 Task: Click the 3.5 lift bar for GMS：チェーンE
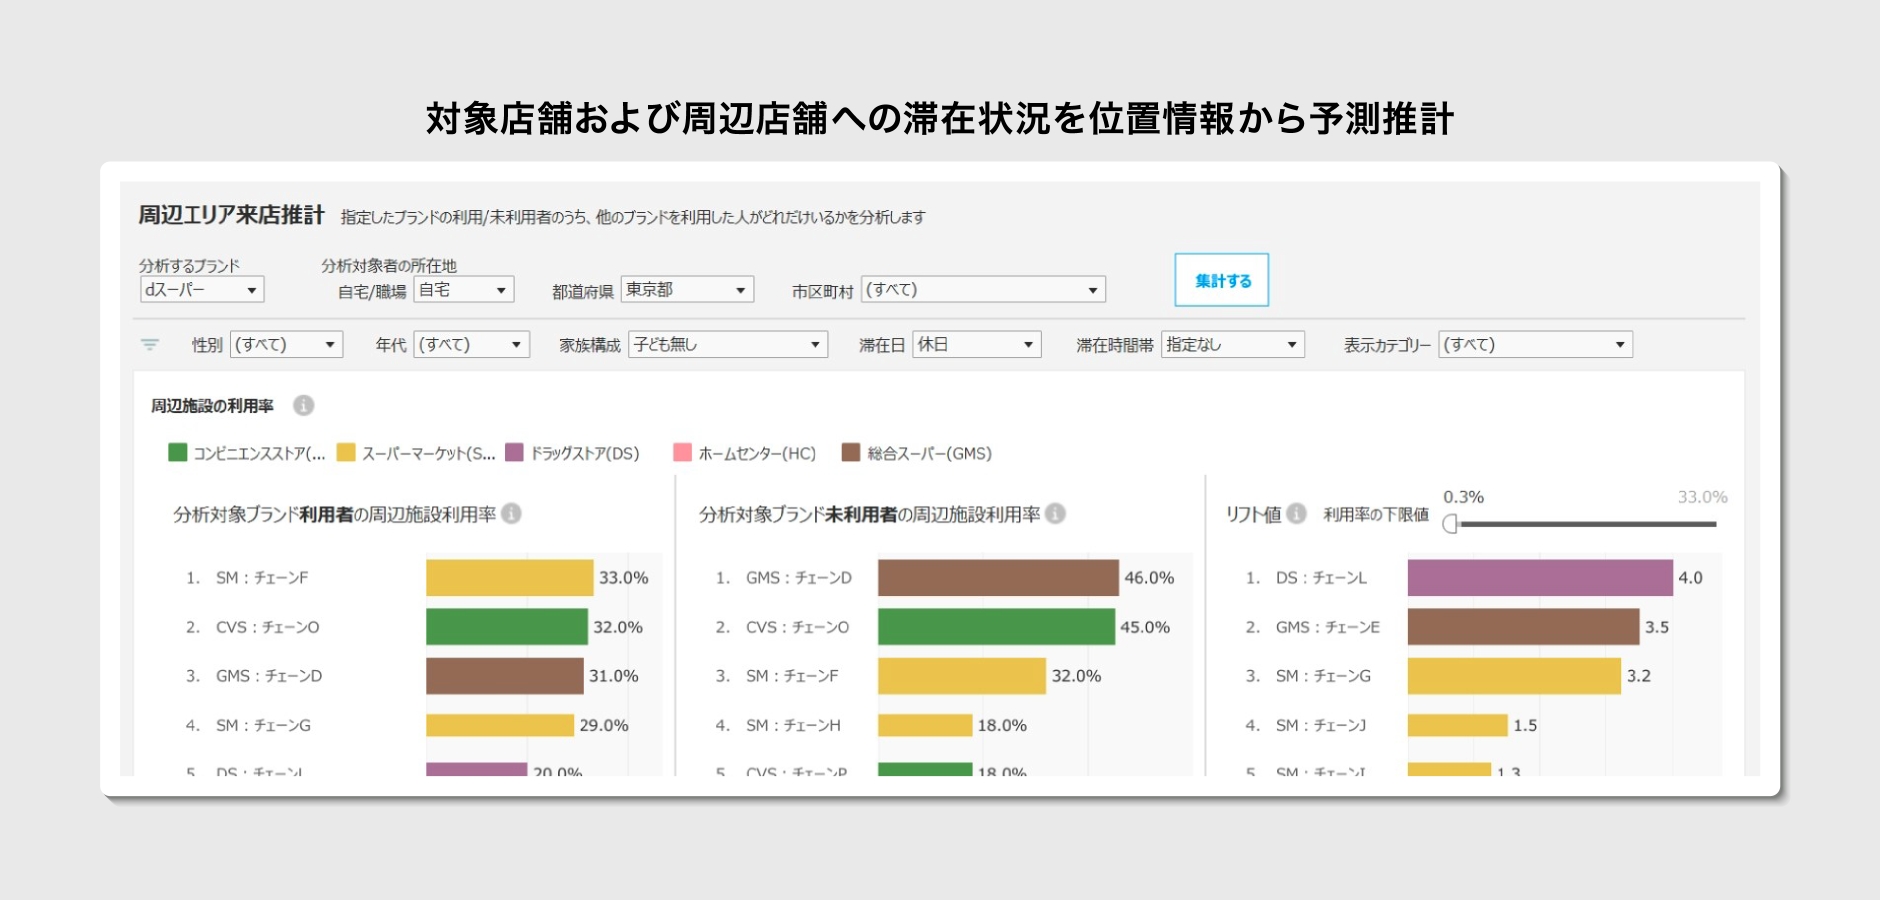(1524, 626)
